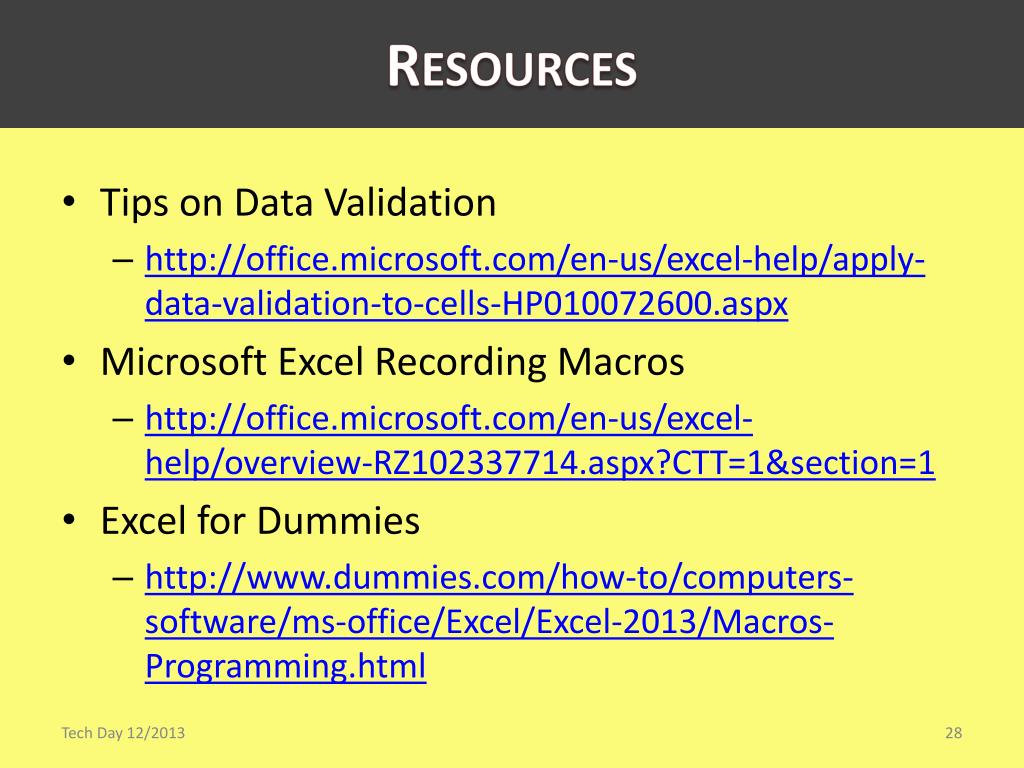Open the apply-data-validation Microsoft Office link
Viewport: 1024px width, 768px height.
[x=535, y=260]
